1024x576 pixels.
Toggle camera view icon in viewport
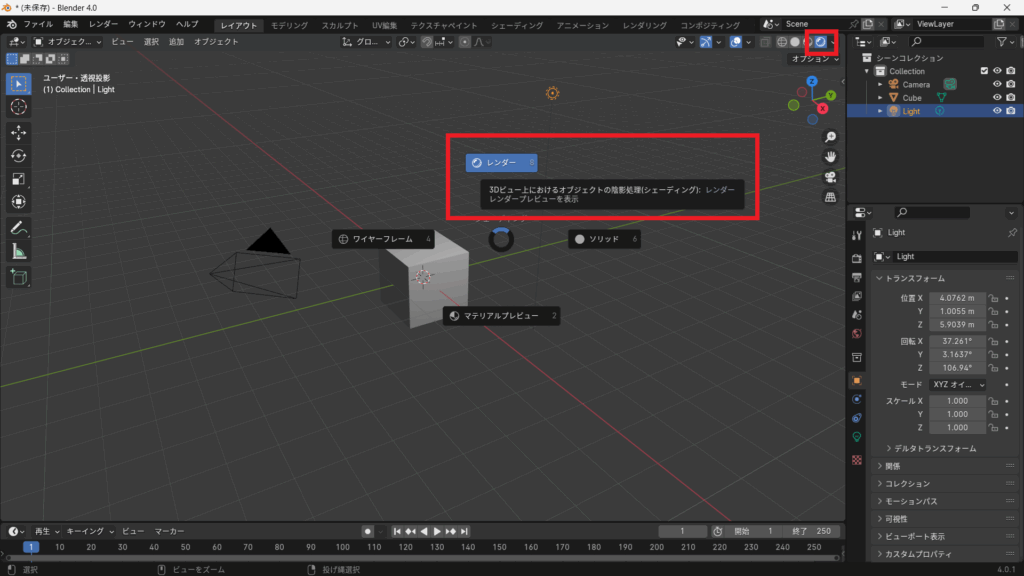[830, 177]
